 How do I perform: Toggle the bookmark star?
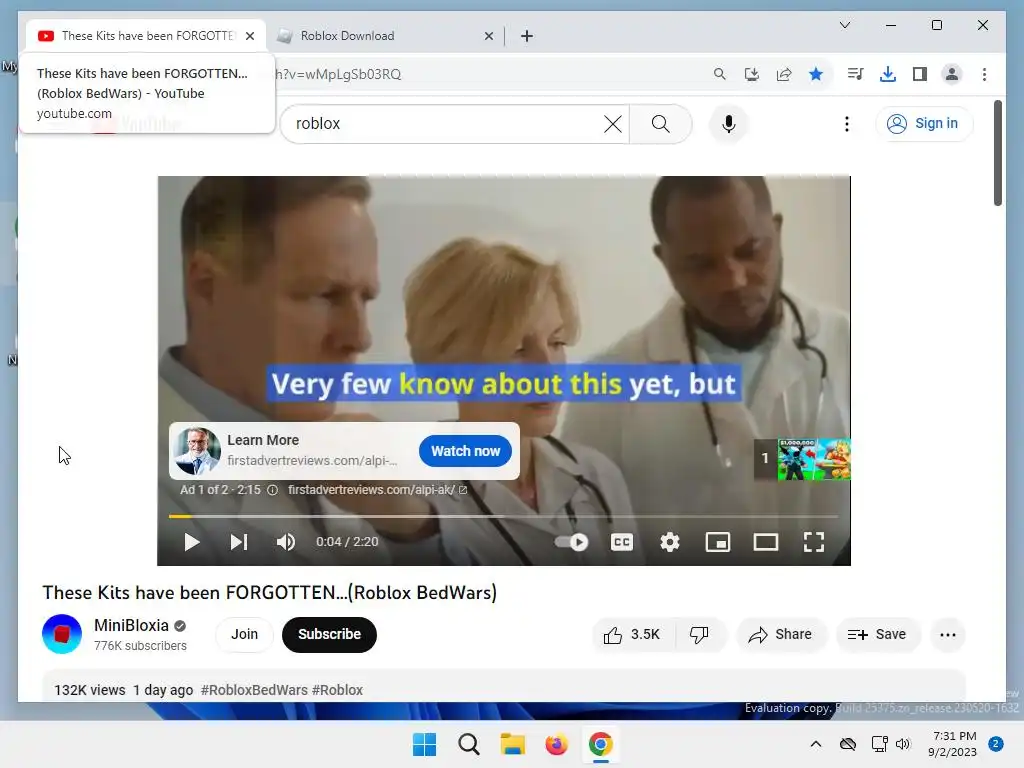pos(816,74)
